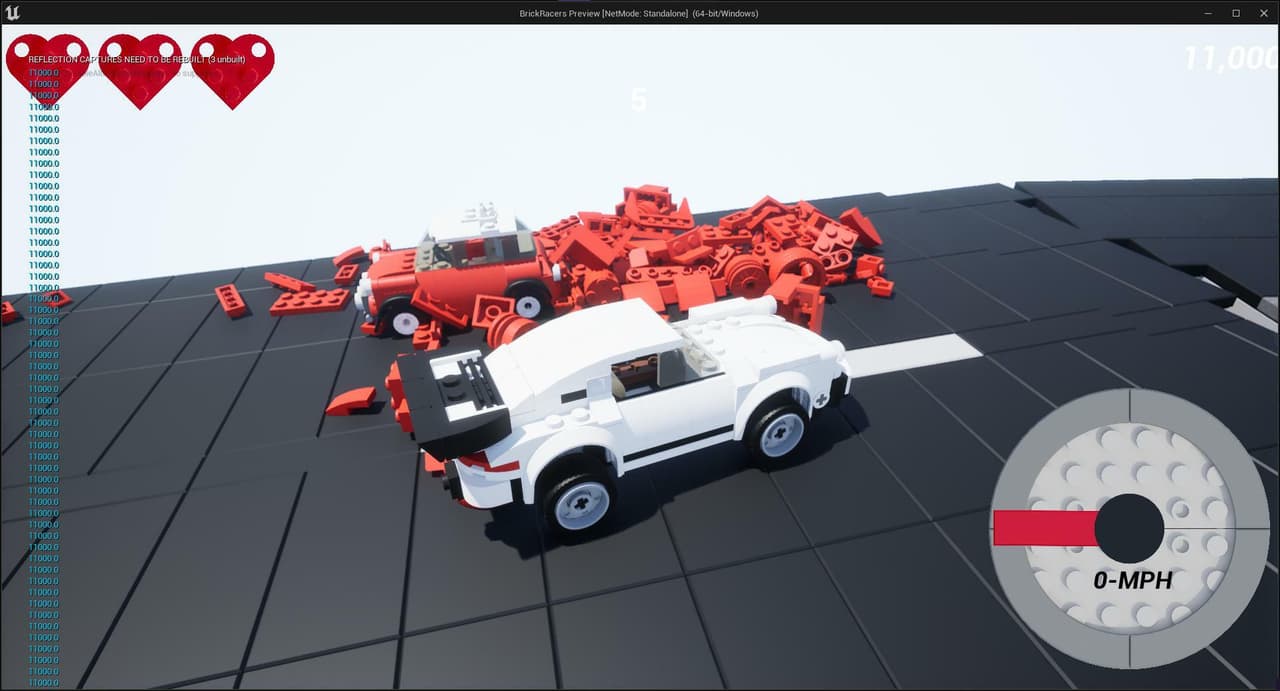The width and height of the screenshot is (1280, 691).
Task: Close the BrickRacers Preview window
Action: pos(1263,12)
